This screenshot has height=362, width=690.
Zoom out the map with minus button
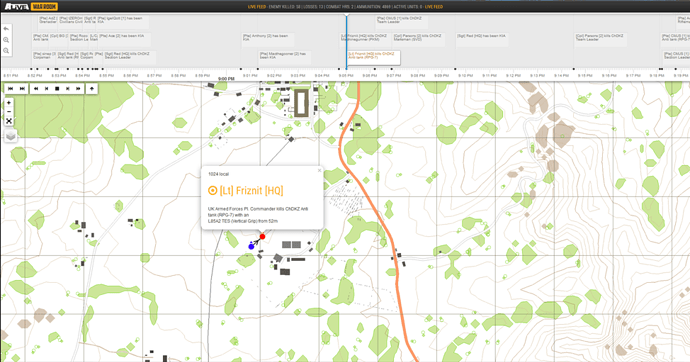pos(9,112)
